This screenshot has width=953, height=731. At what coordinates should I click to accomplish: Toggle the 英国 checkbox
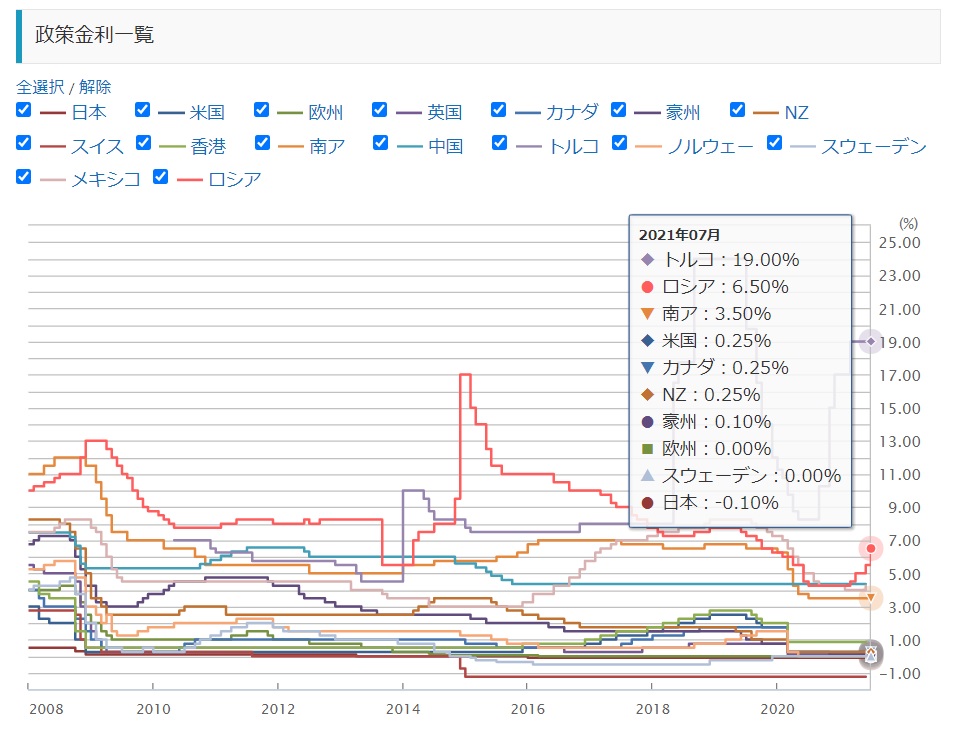[x=379, y=110]
